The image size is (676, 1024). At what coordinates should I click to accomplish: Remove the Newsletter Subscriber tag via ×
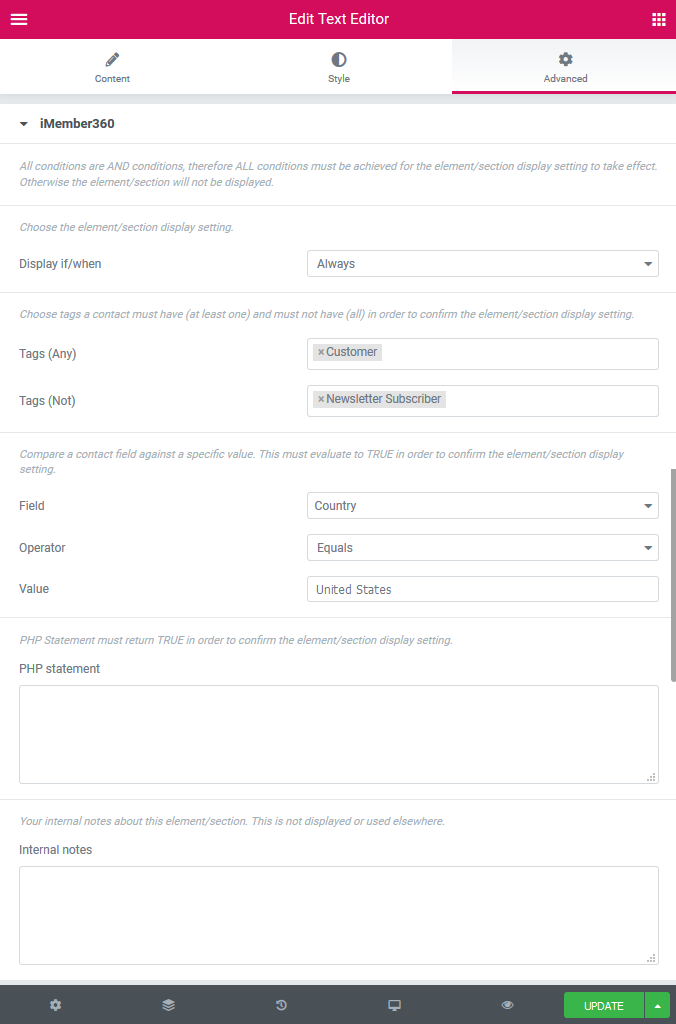click(322, 398)
